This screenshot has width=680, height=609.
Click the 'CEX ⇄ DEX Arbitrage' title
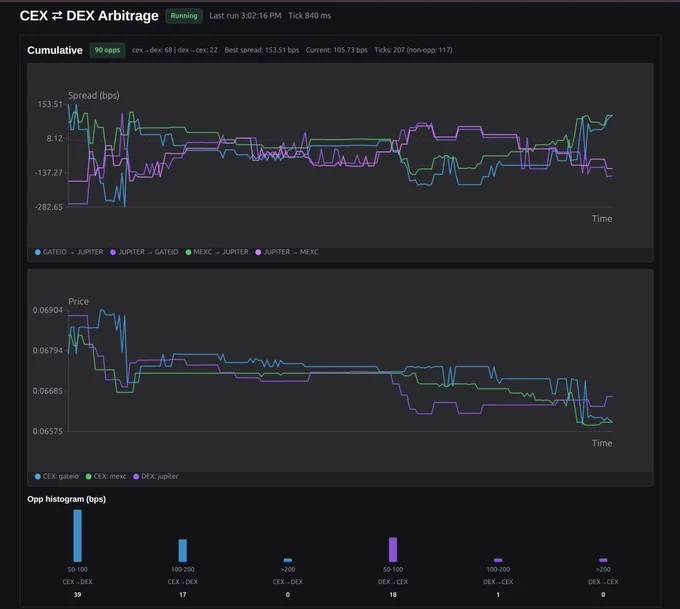(x=89, y=16)
